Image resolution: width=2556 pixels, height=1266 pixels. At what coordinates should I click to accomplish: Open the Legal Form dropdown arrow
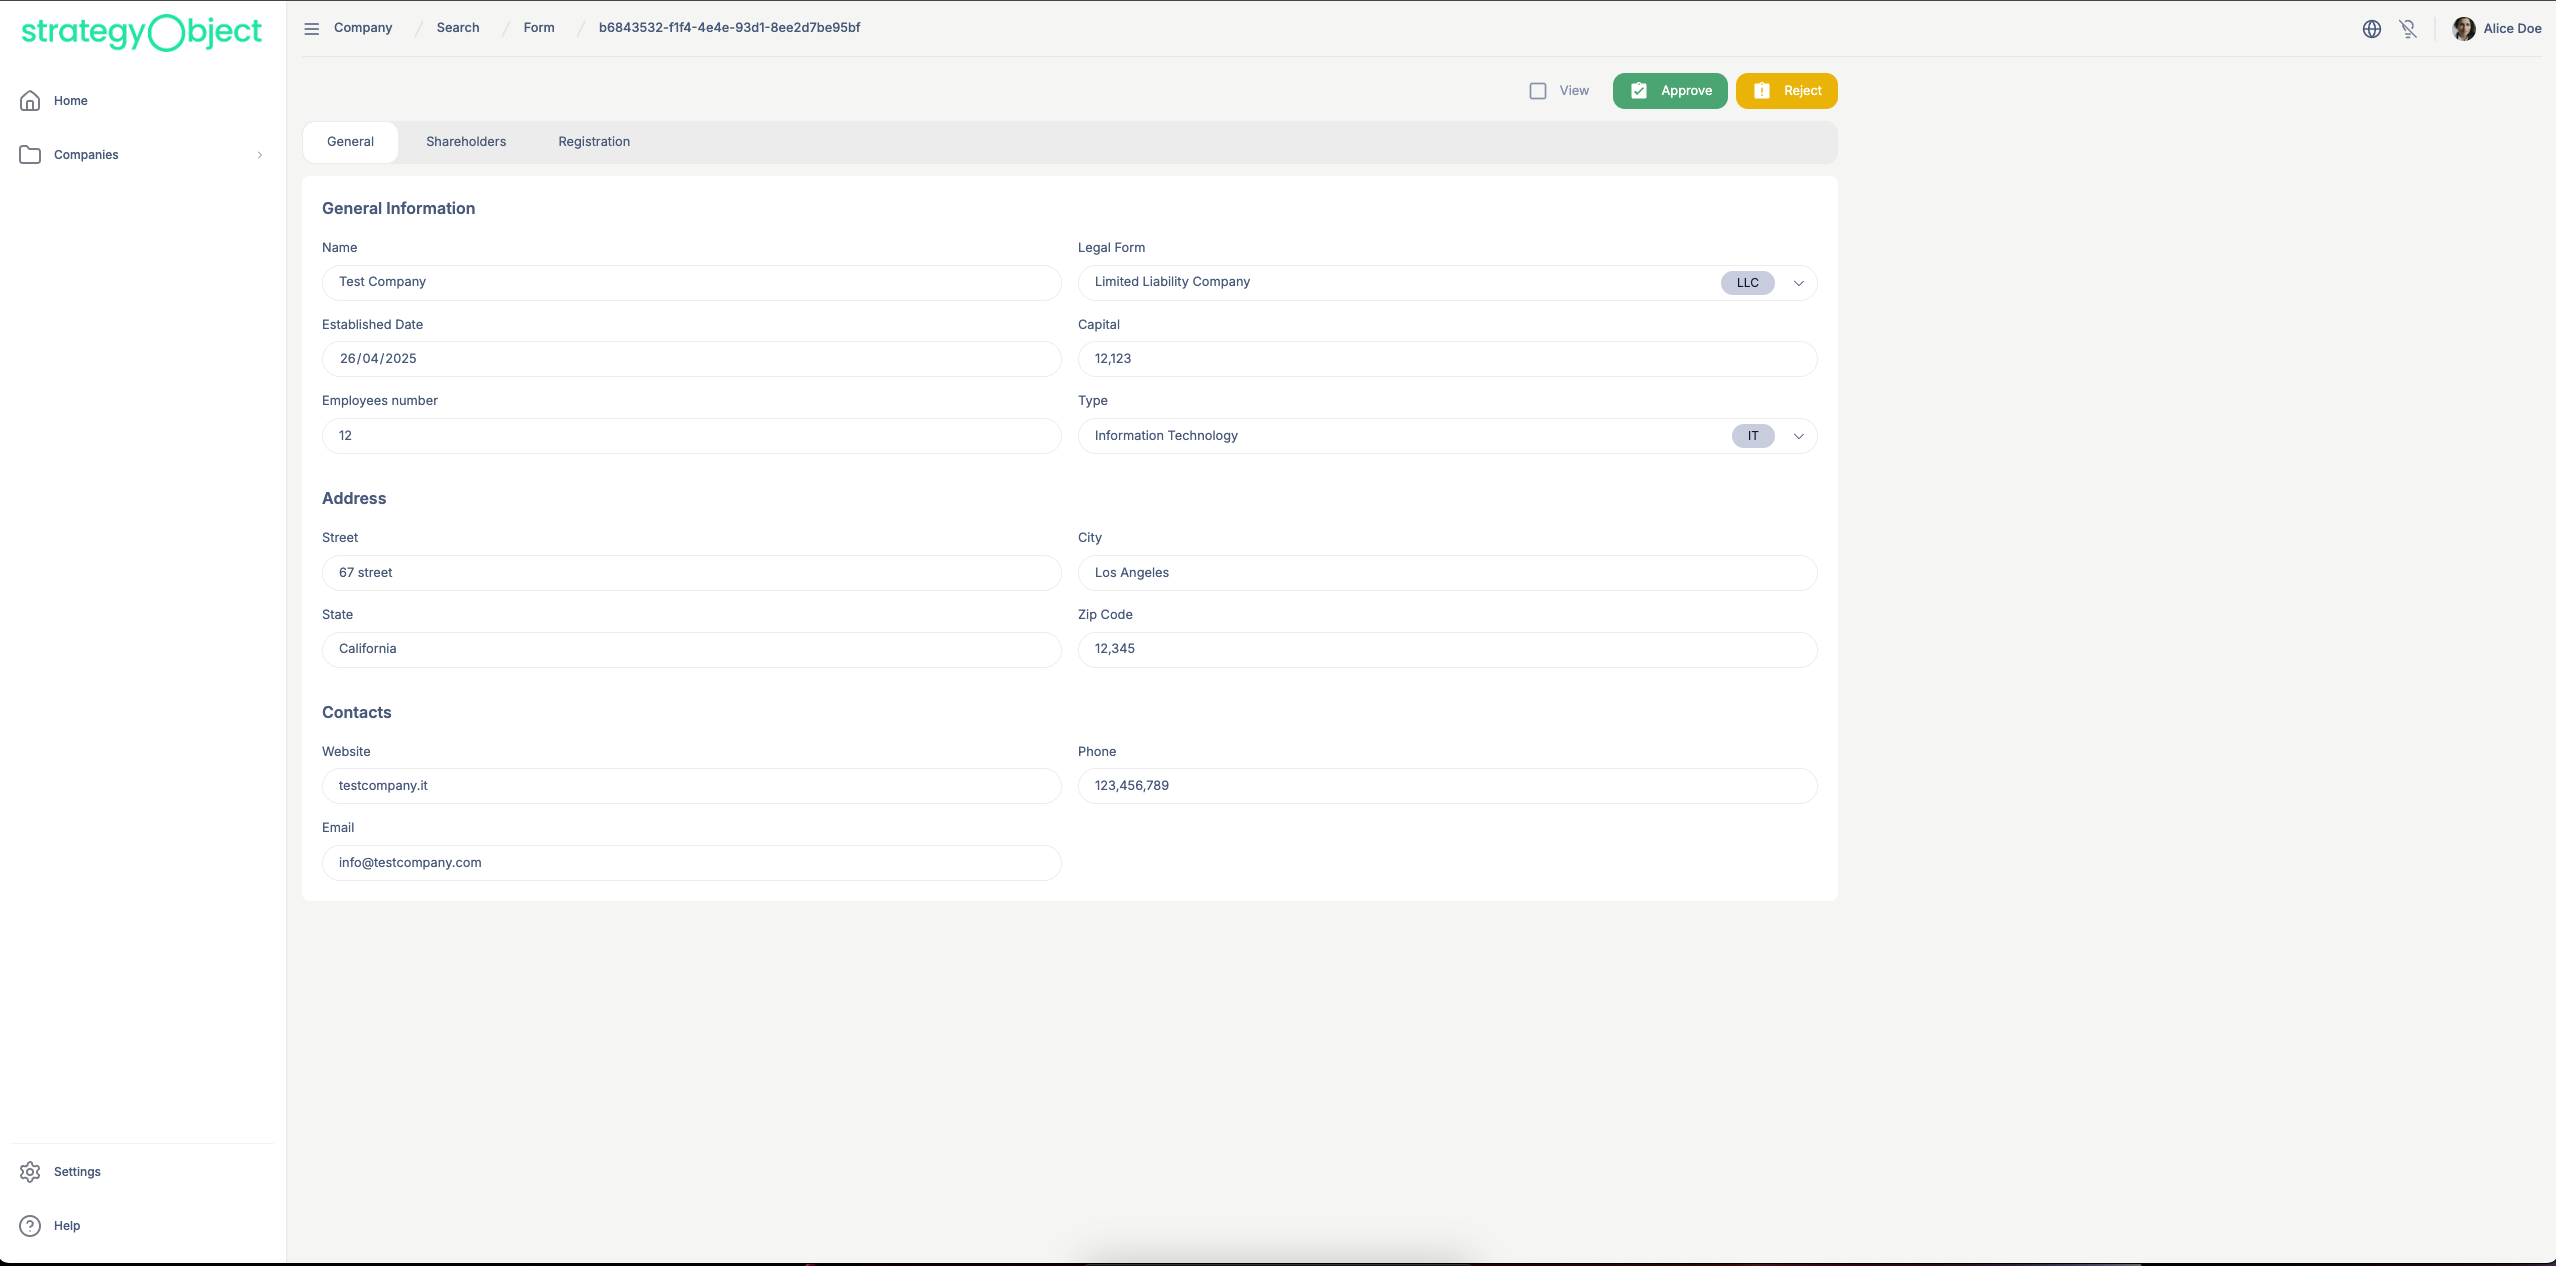[x=1798, y=283]
